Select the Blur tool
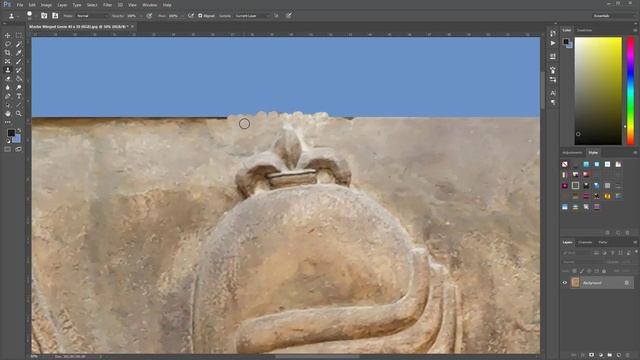 point(7,87)
